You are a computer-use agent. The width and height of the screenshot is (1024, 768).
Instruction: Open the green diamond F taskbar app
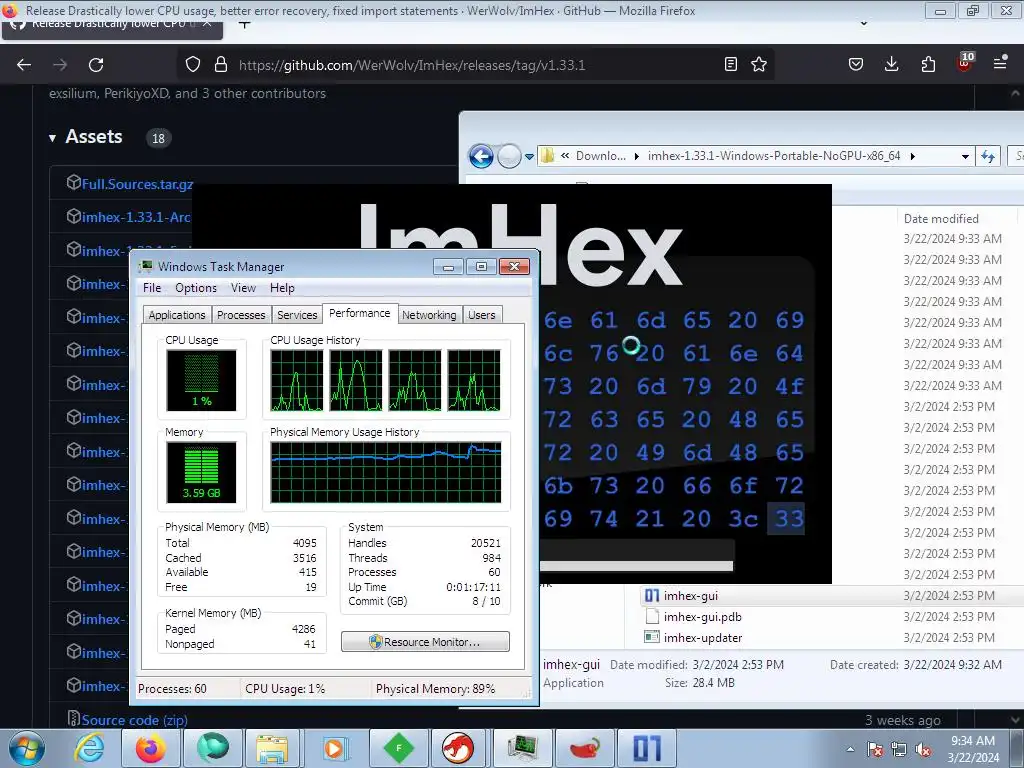[398, 748]
